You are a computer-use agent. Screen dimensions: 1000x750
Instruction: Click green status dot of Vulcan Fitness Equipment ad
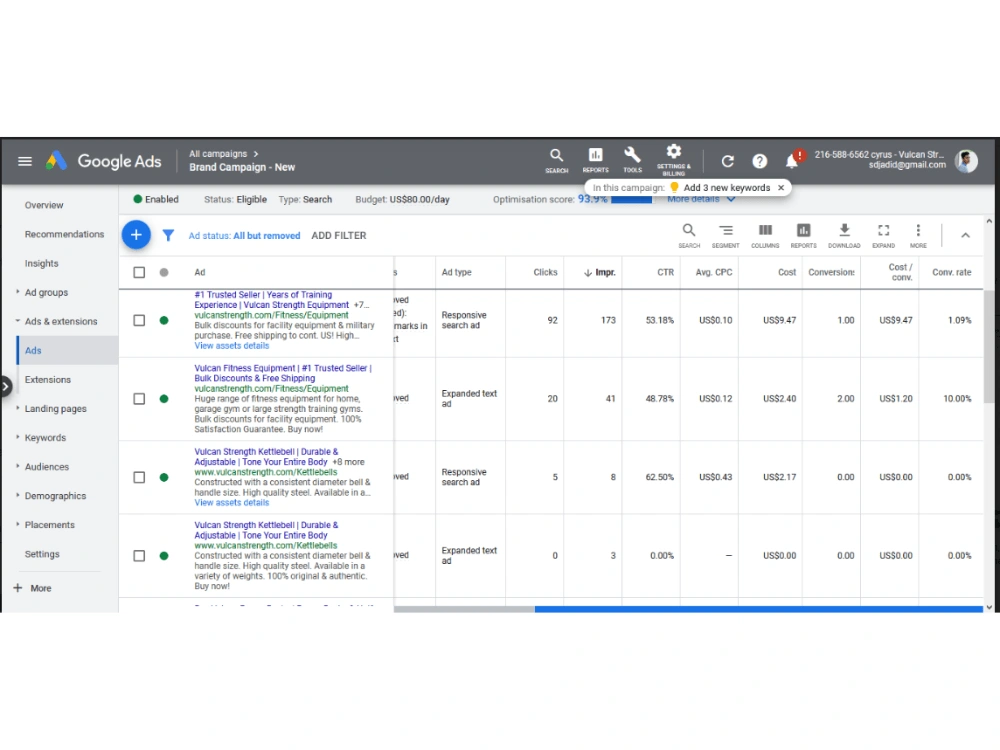coord(164,399)
